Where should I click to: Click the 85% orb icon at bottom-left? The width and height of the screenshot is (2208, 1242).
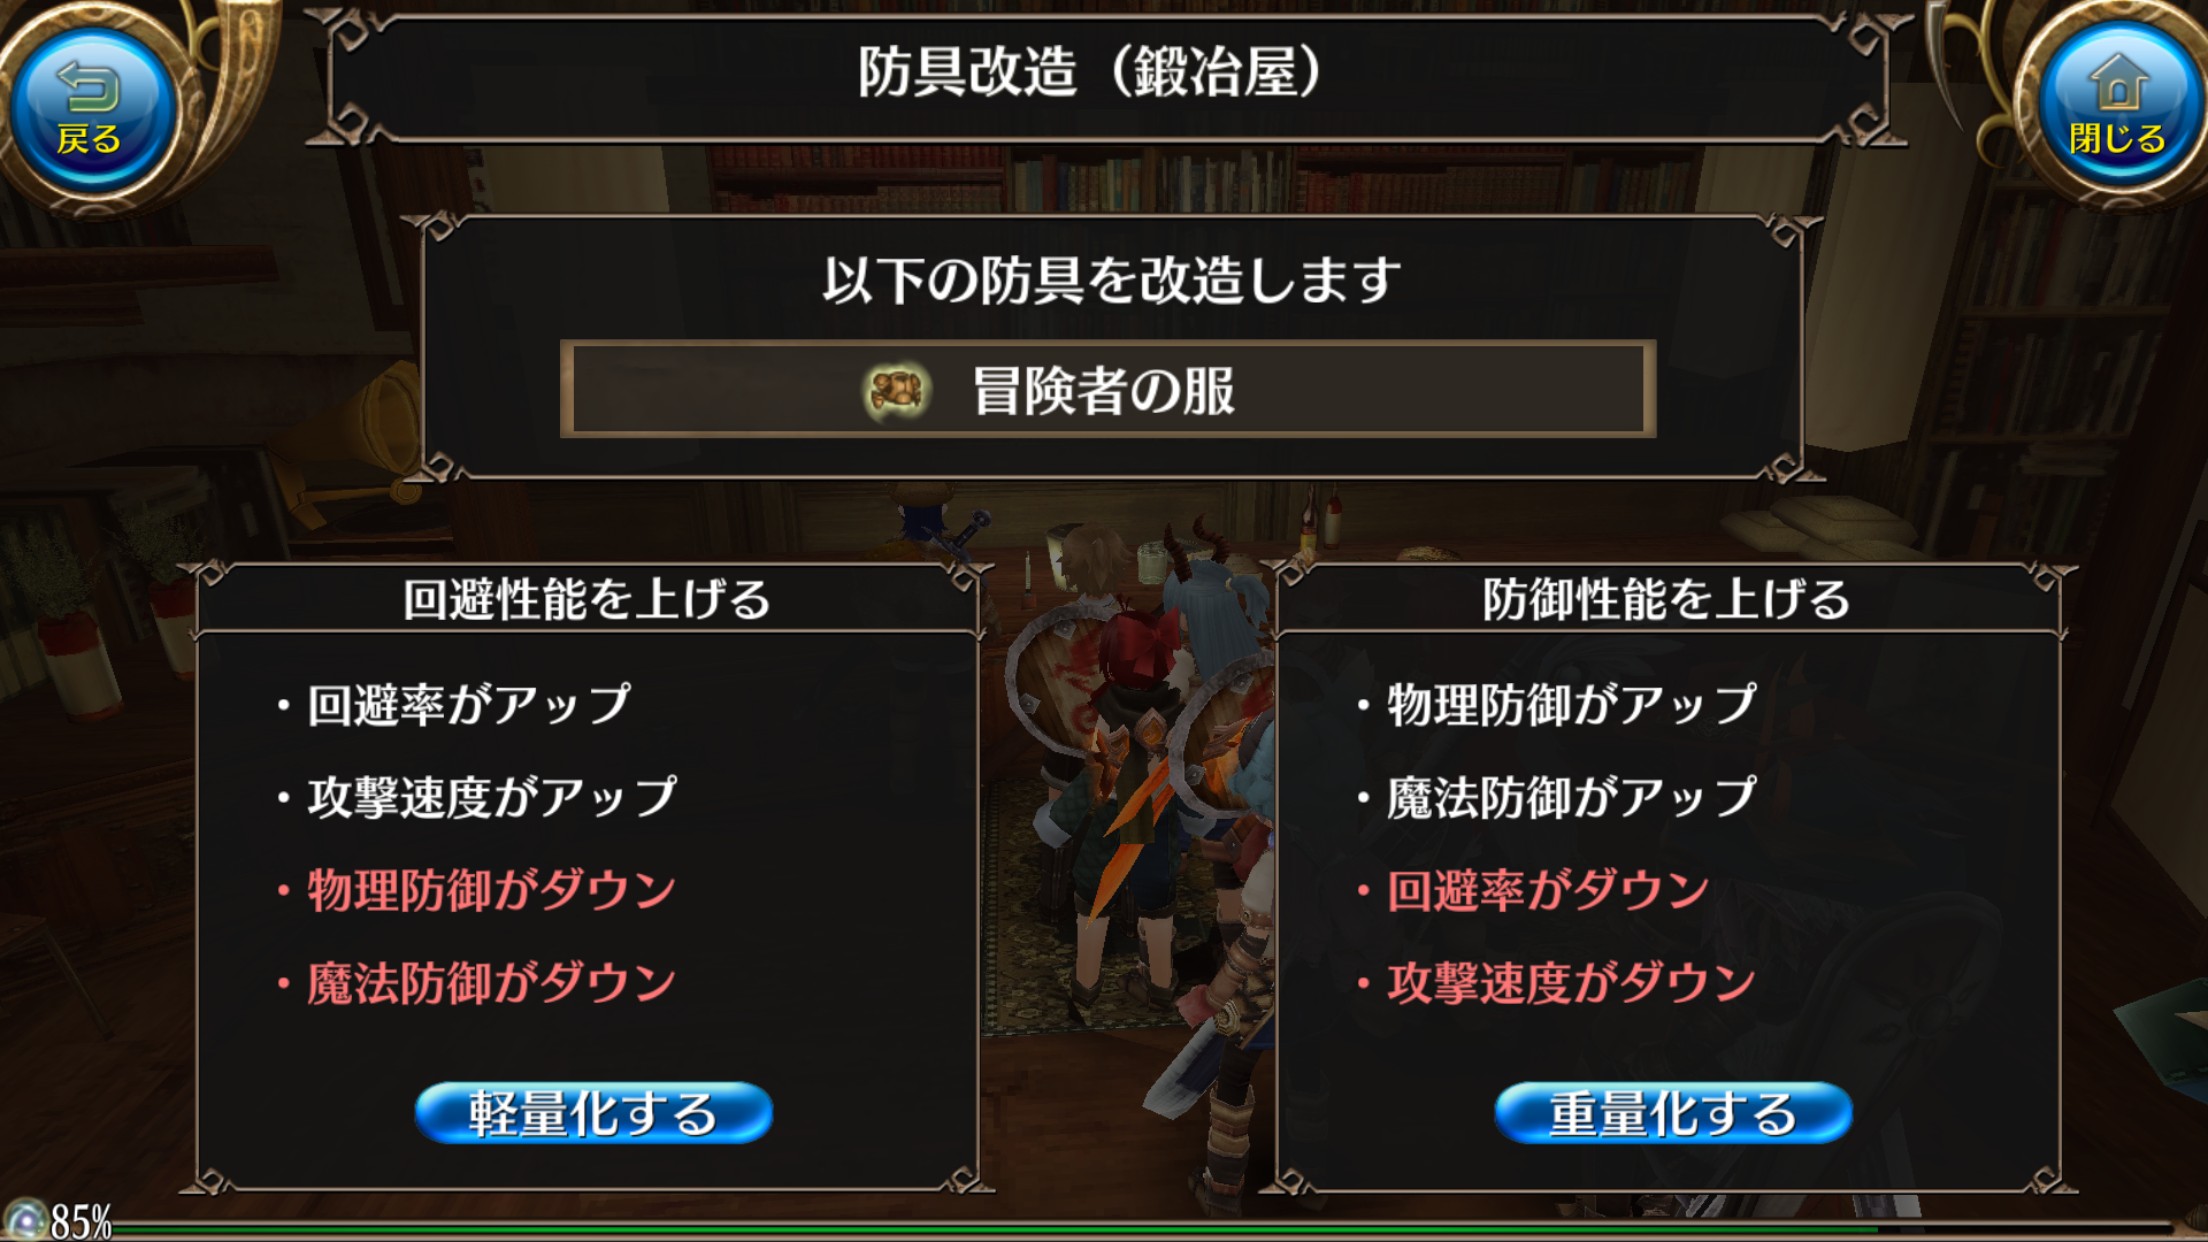tap(25, 1221)
